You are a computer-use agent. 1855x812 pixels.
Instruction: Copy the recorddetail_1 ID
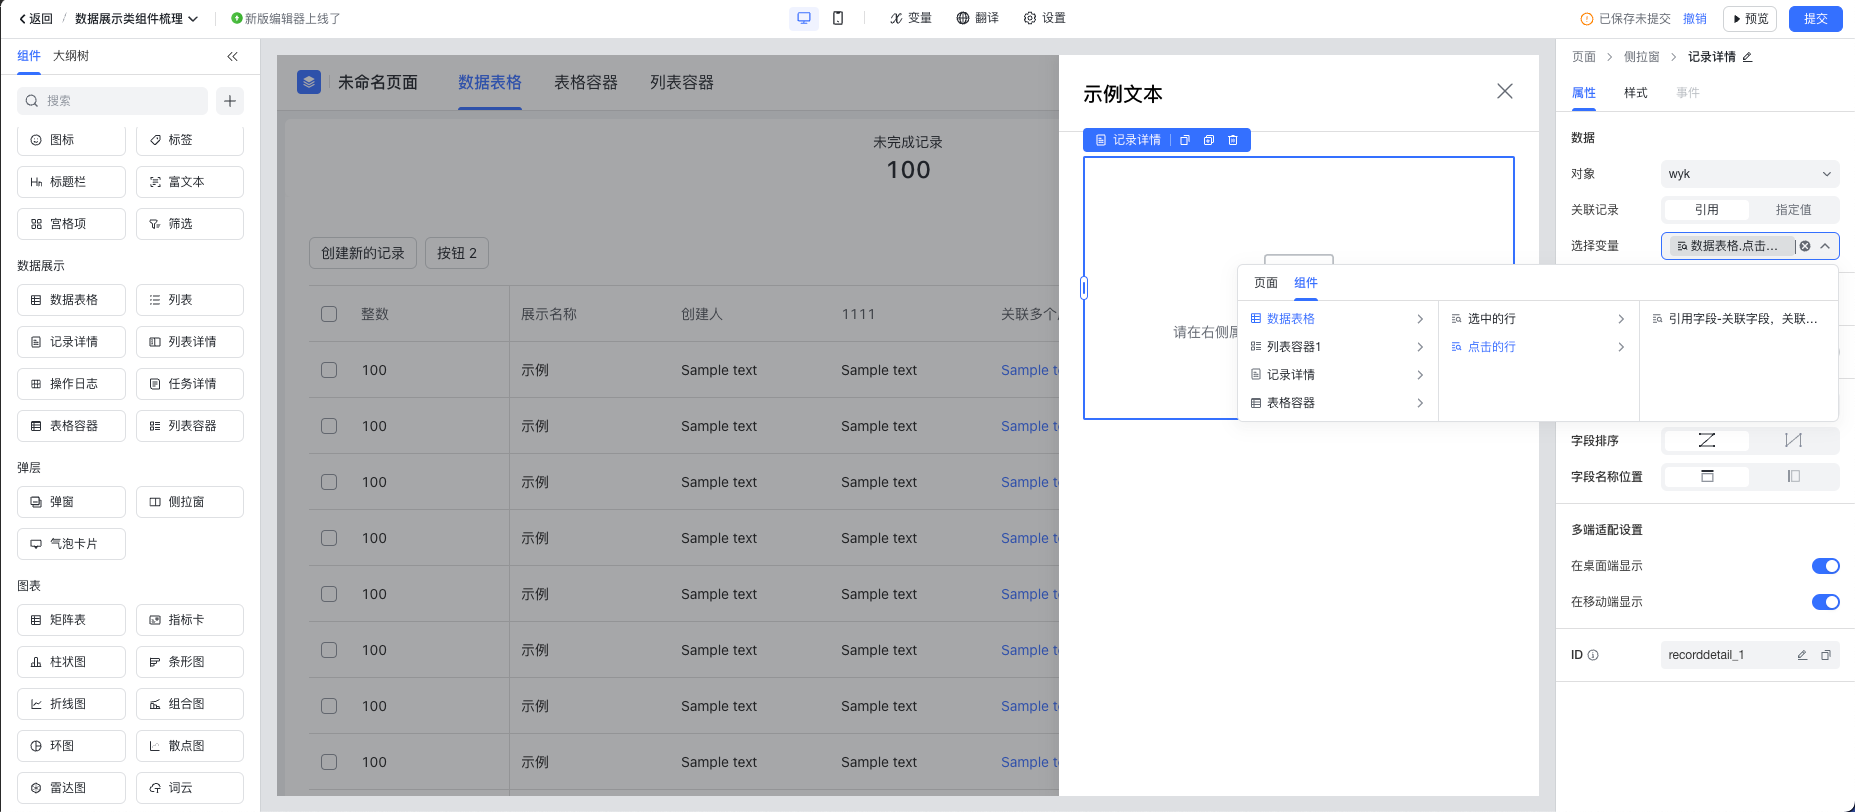(1826, 655)
